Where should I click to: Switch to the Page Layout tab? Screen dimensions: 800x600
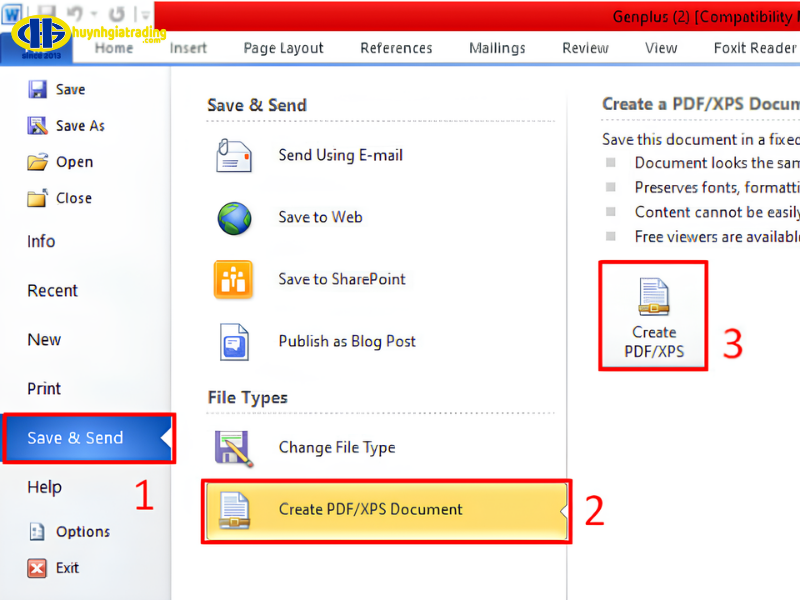coord(284,48)
